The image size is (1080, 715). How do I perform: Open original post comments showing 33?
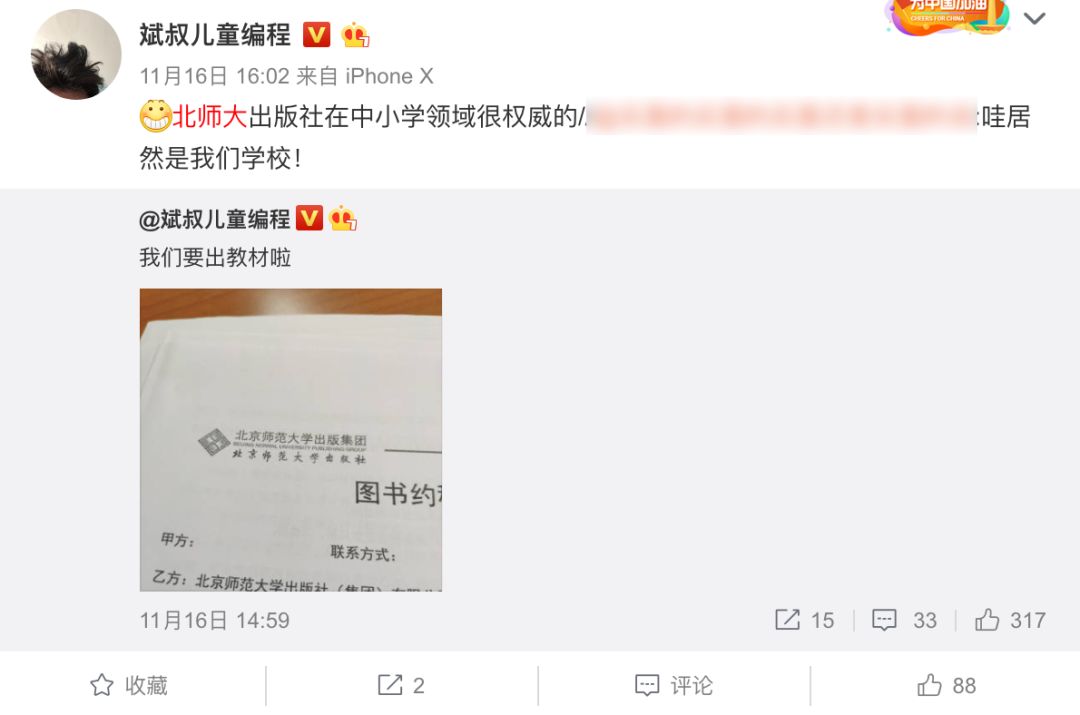(x=904, y=620)
